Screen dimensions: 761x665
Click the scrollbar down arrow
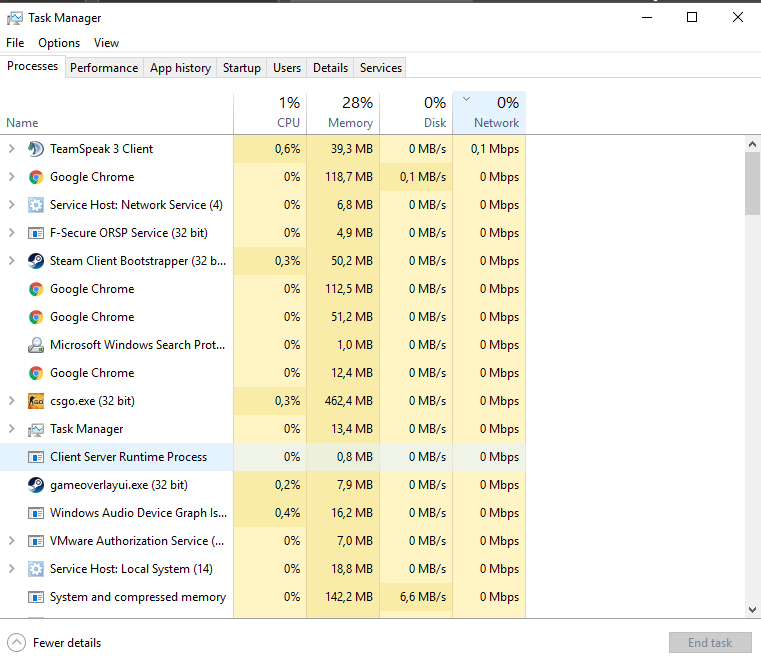point(752,610)
